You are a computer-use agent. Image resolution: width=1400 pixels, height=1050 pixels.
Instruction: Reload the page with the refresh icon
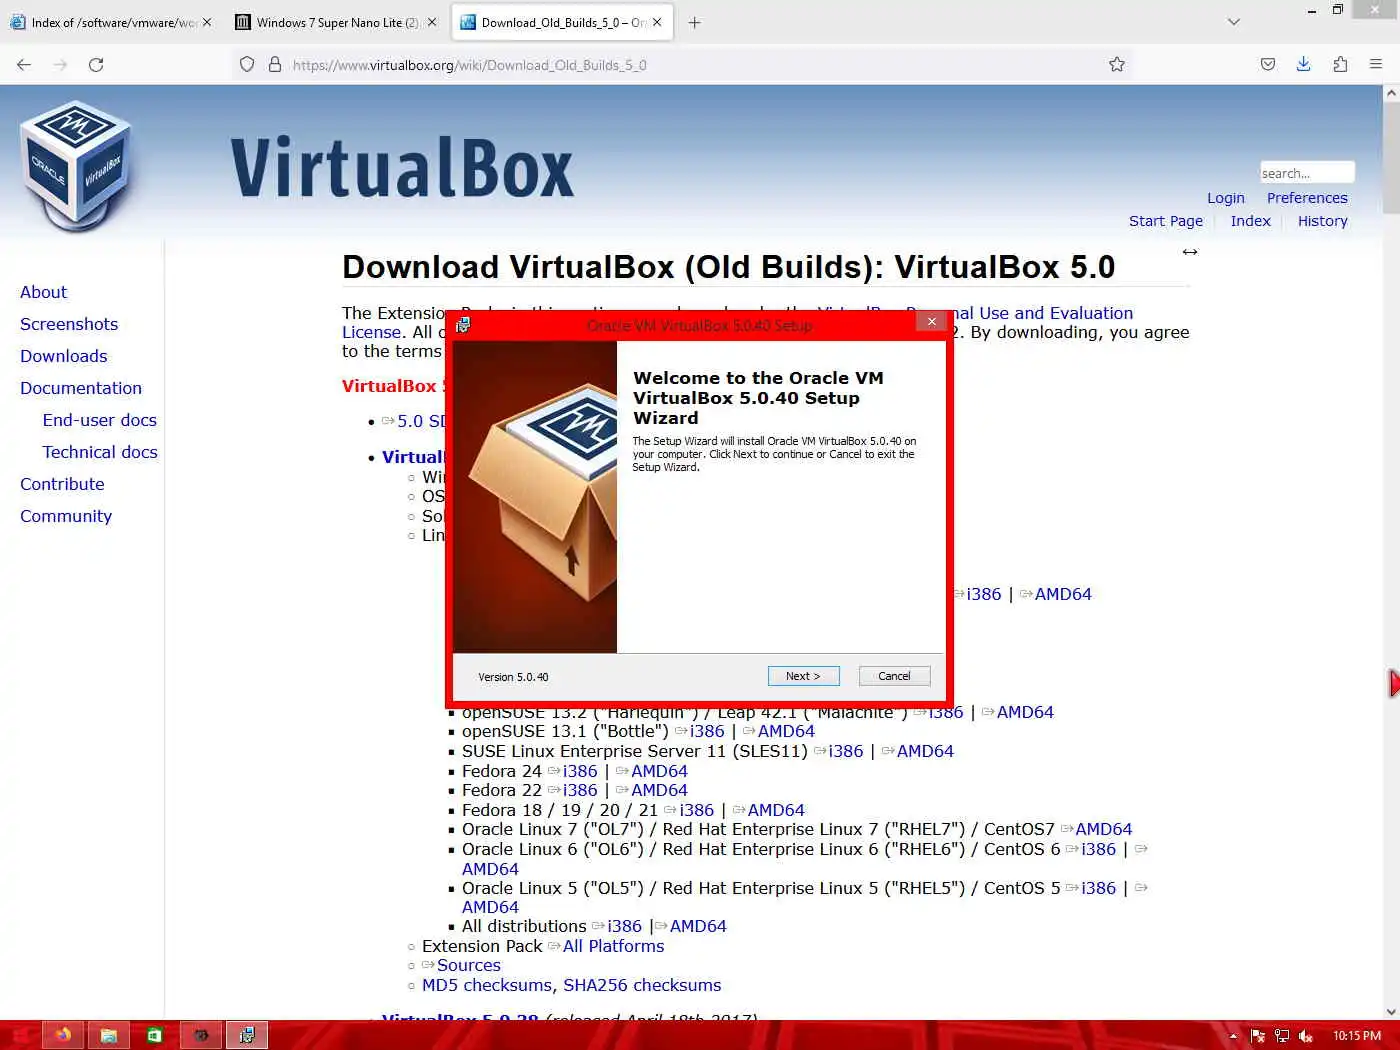96,64
